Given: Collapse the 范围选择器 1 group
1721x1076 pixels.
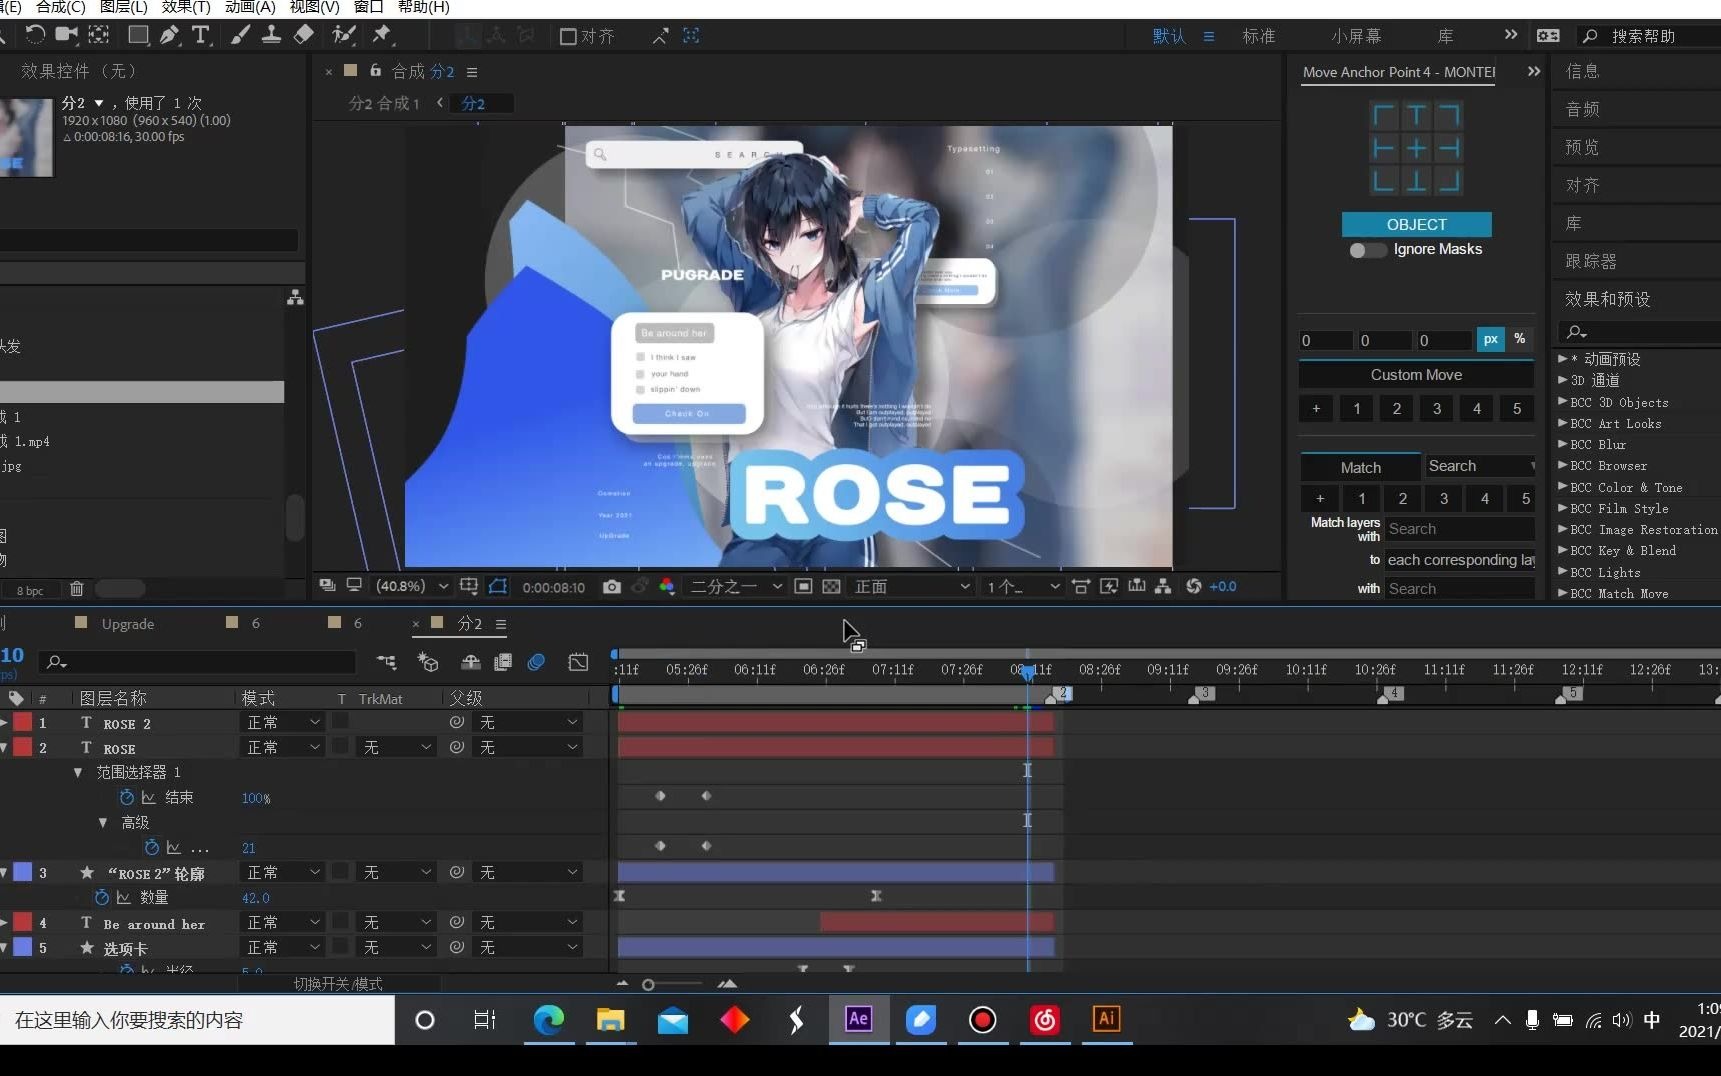Looking at the screenshot, I should pyautogui.click(x=78, y=773).
